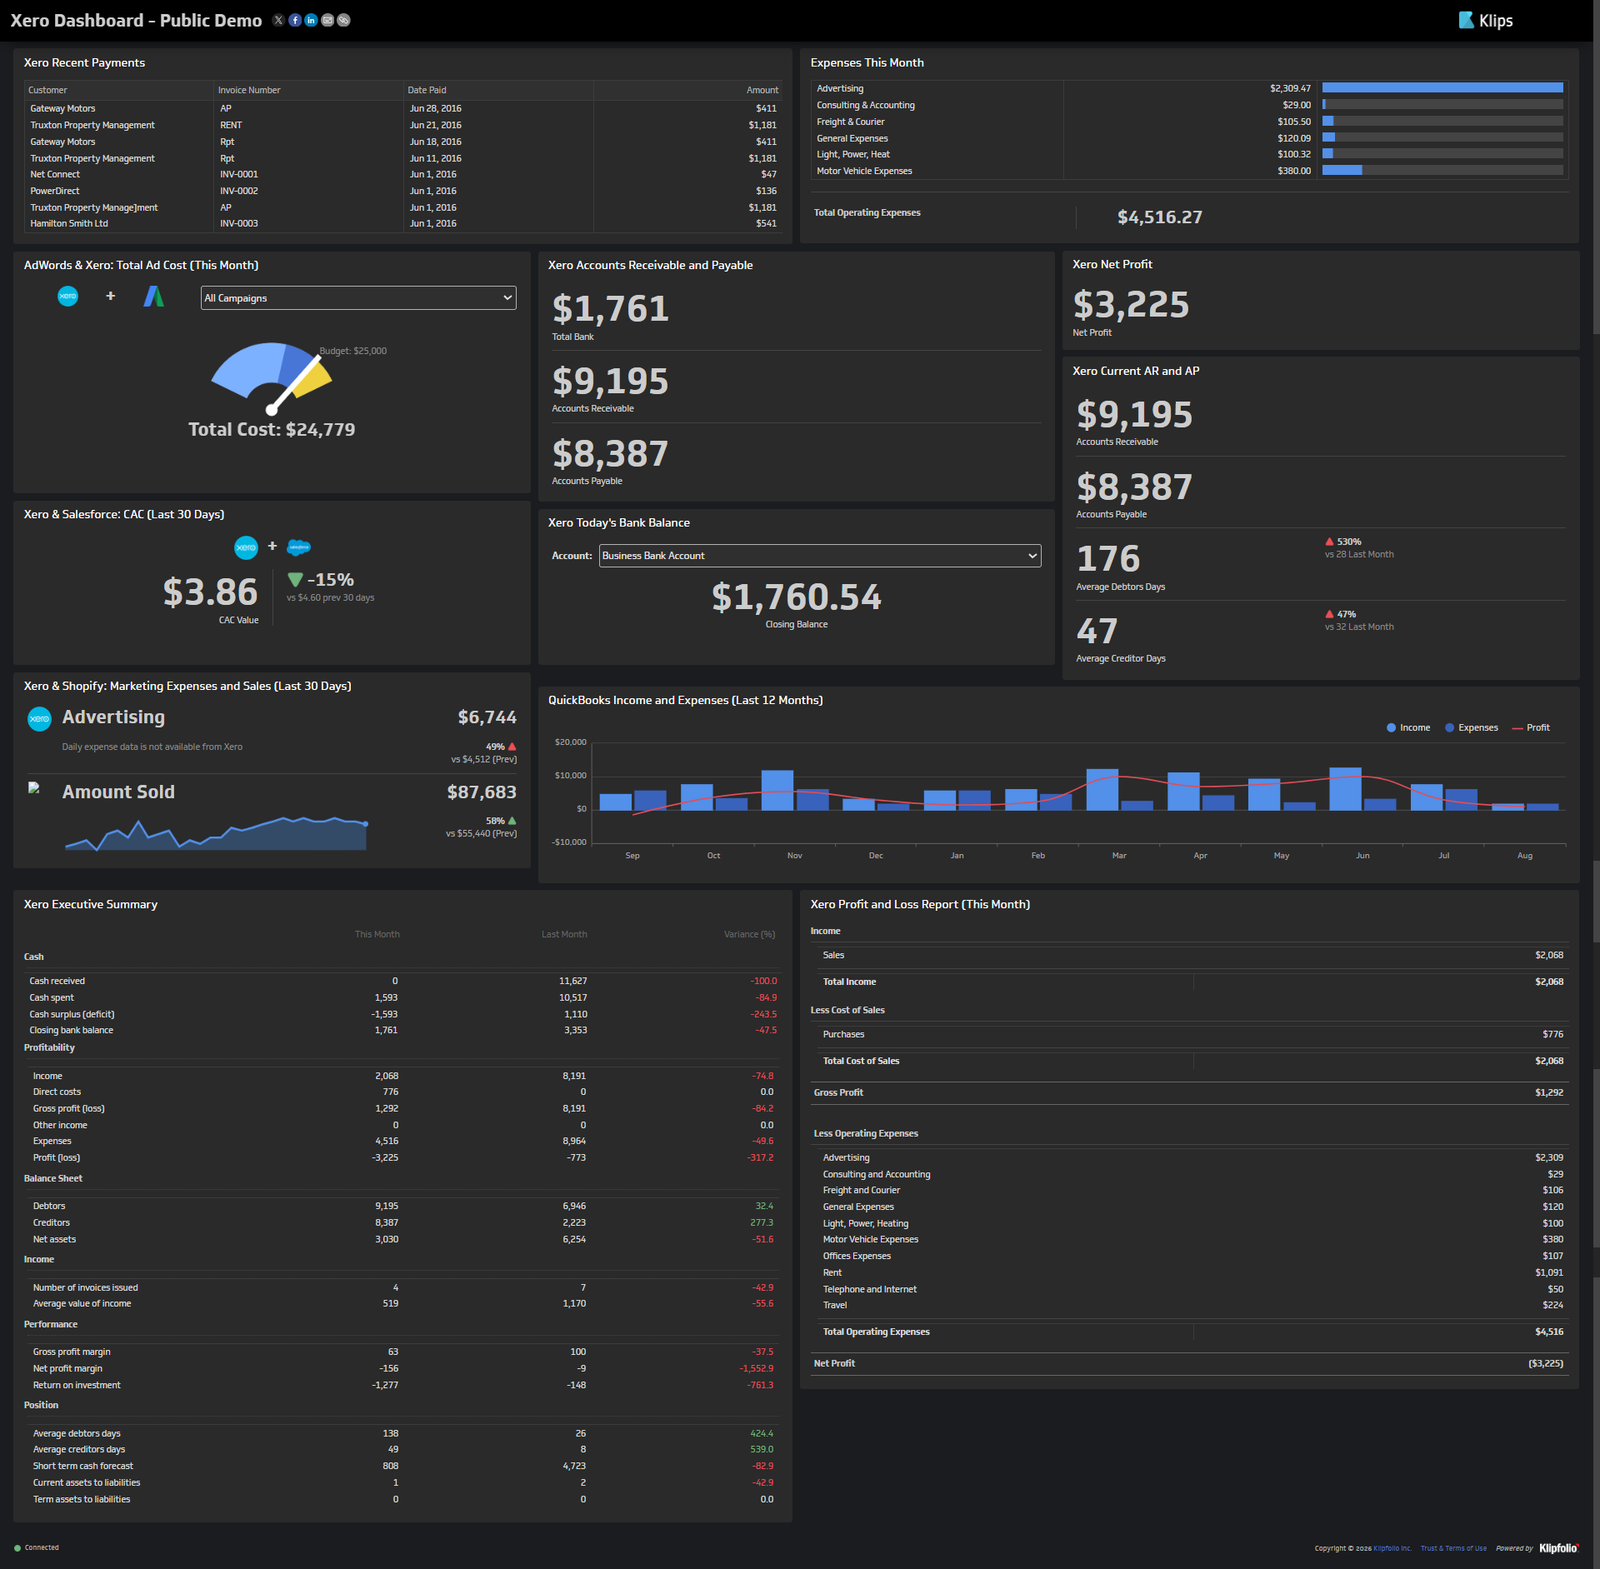Click the Klips logo in header
Image resolution: width=1600 pixels, height=1569 pixels.
[1486, 20]
